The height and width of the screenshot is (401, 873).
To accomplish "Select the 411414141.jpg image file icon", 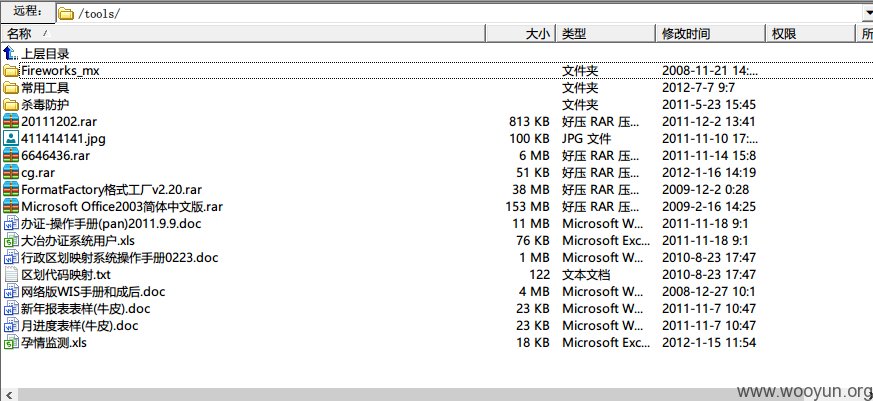I will pos(11,138).
